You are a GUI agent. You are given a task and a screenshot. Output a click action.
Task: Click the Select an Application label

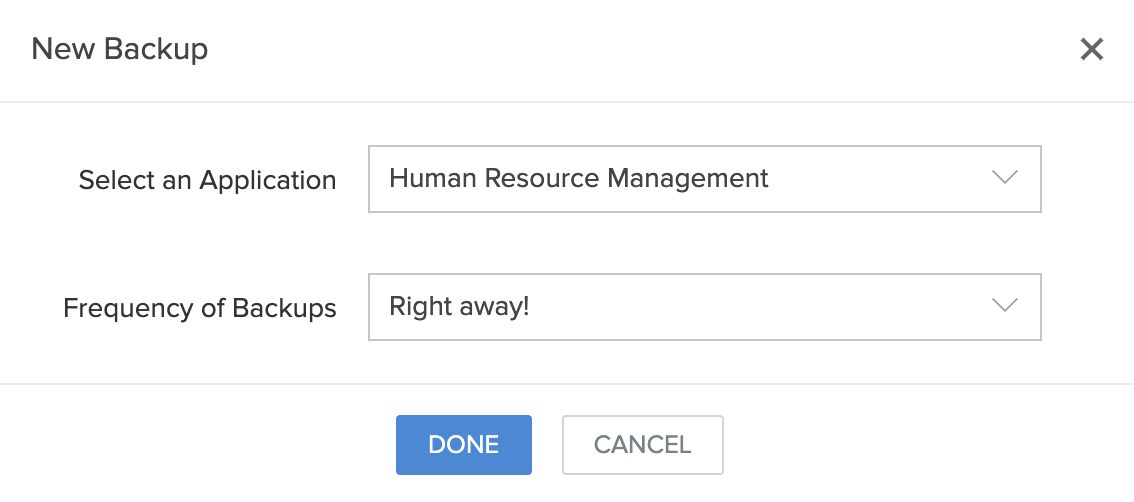coord(207,181)
